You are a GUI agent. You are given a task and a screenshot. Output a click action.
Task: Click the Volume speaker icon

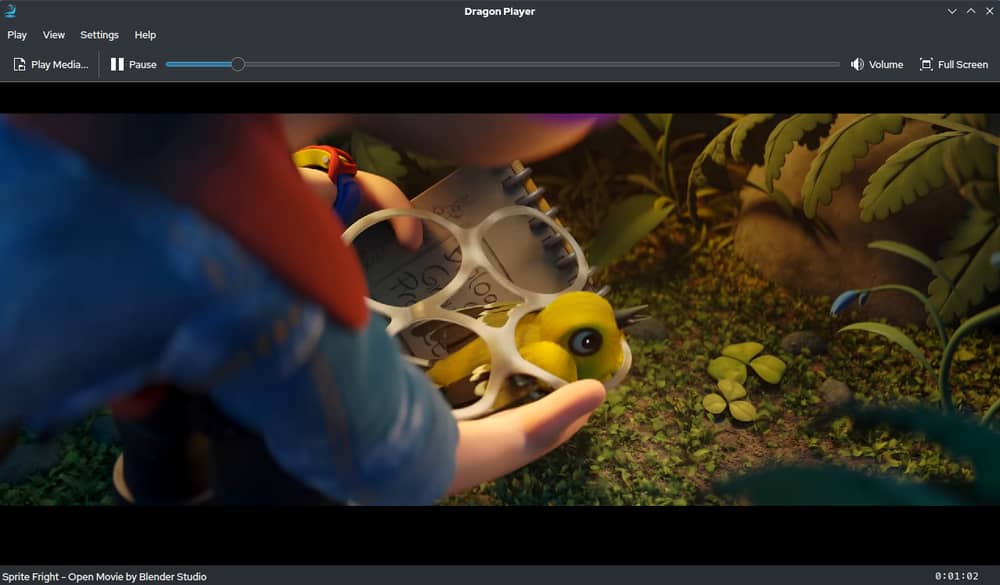point(857,64)
